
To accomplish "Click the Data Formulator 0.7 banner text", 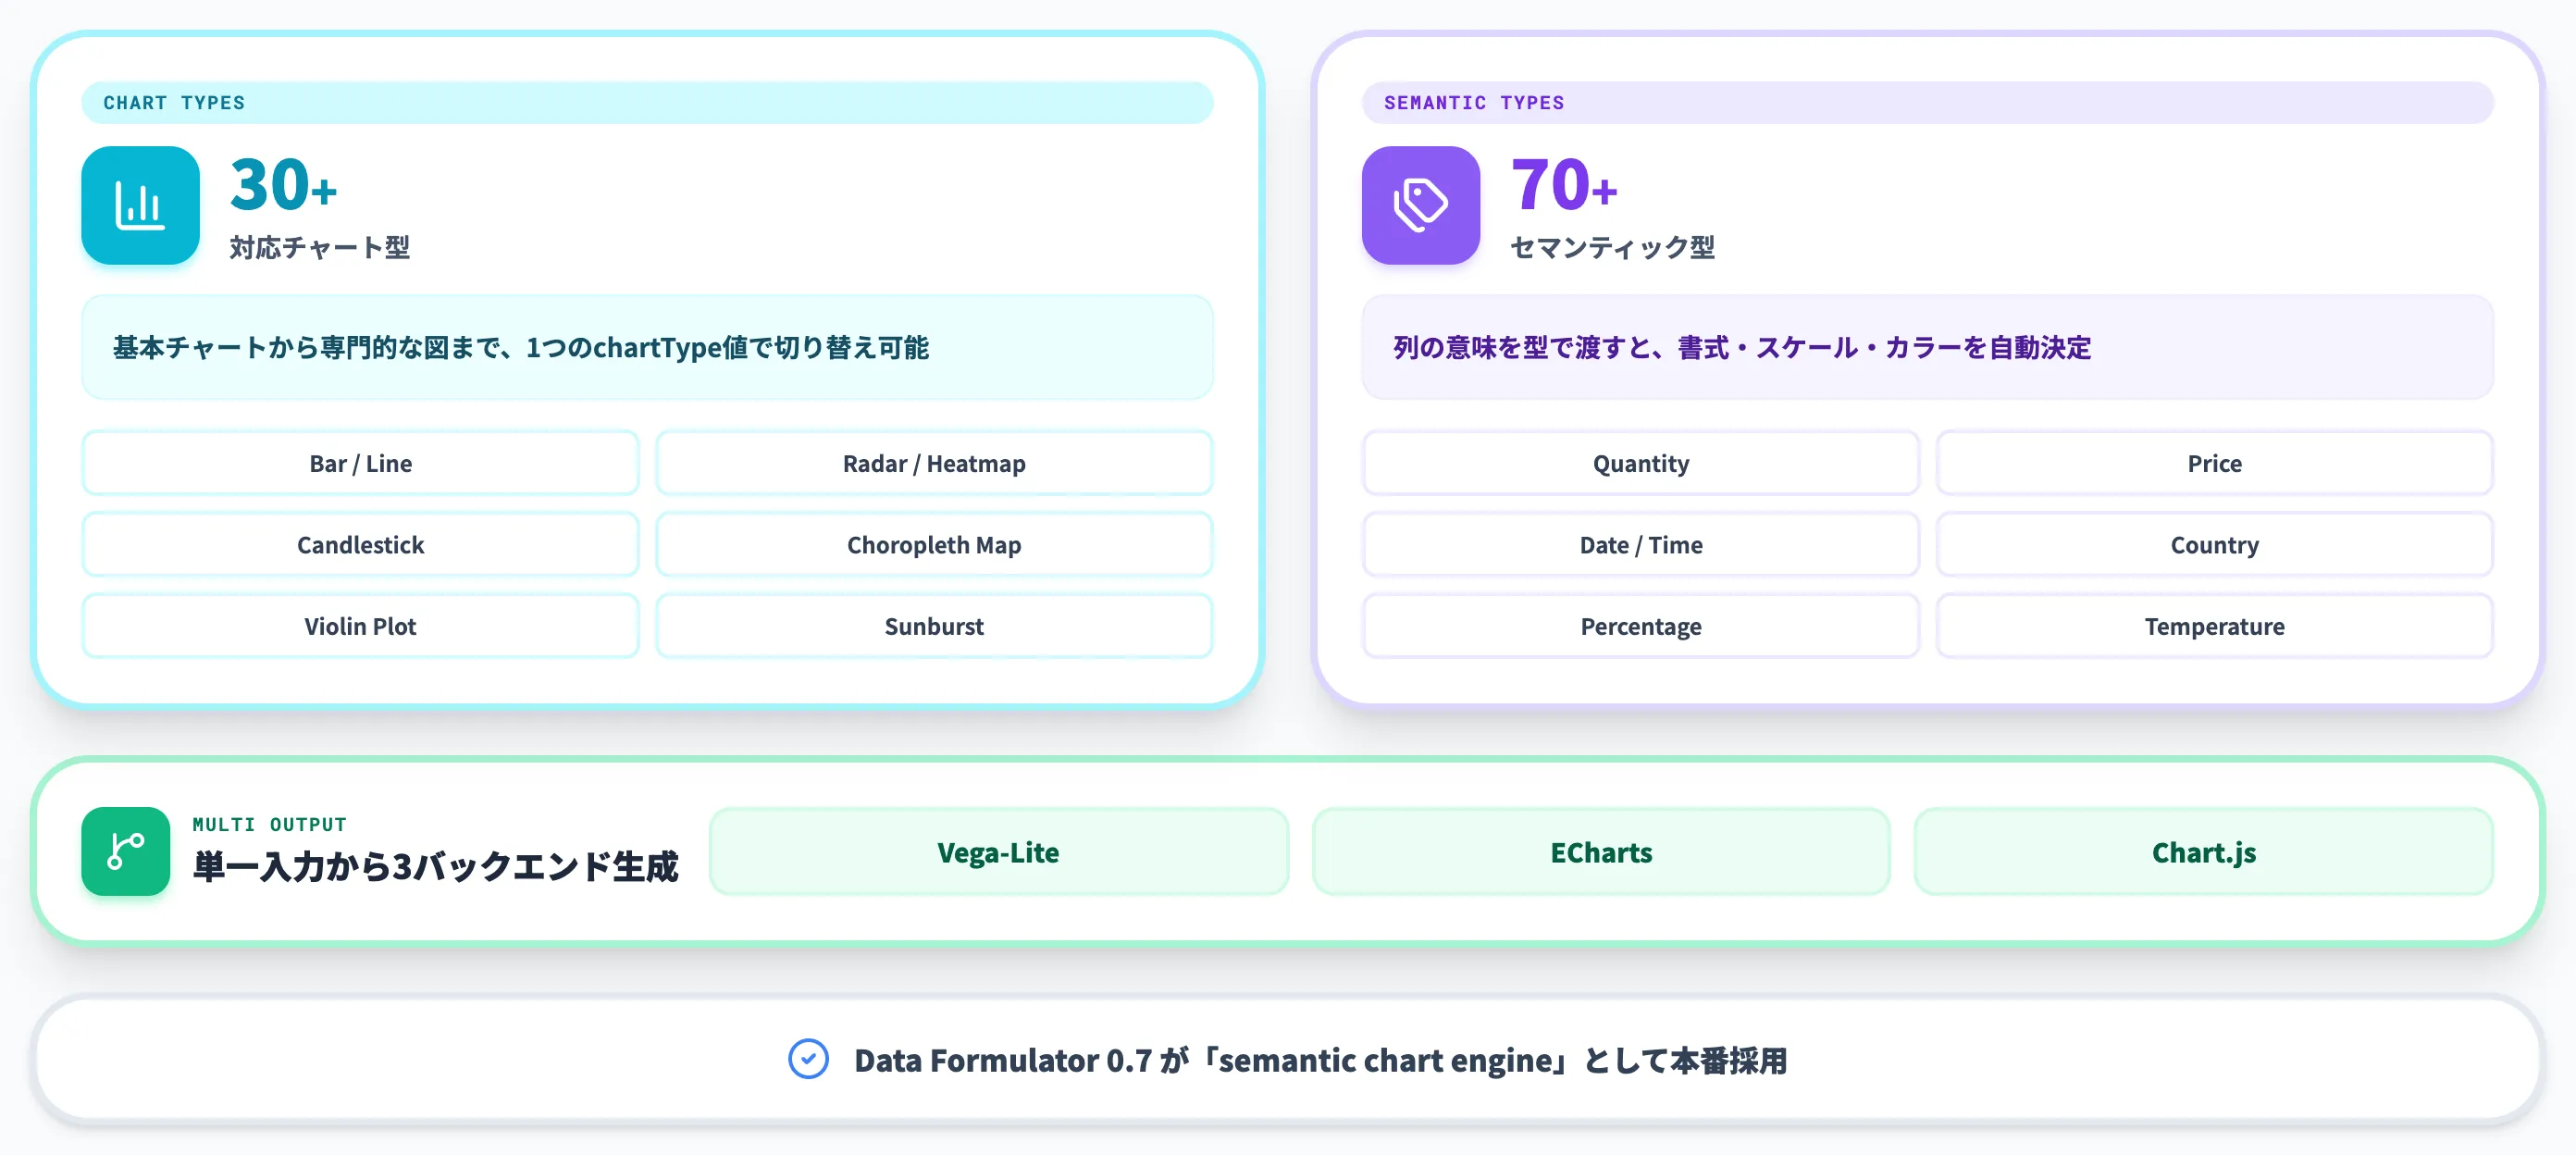I will (1320, 1060).
